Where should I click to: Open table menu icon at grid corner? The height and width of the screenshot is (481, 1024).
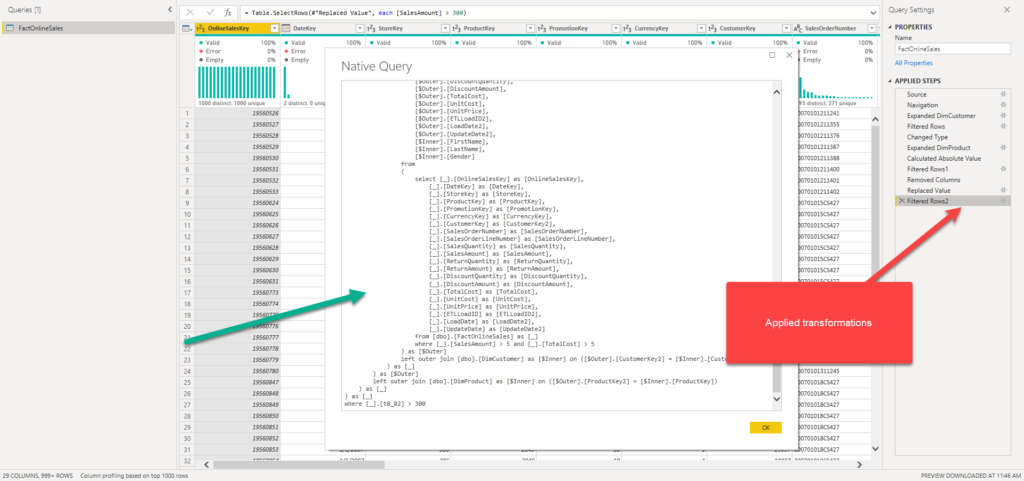[186, 29]
